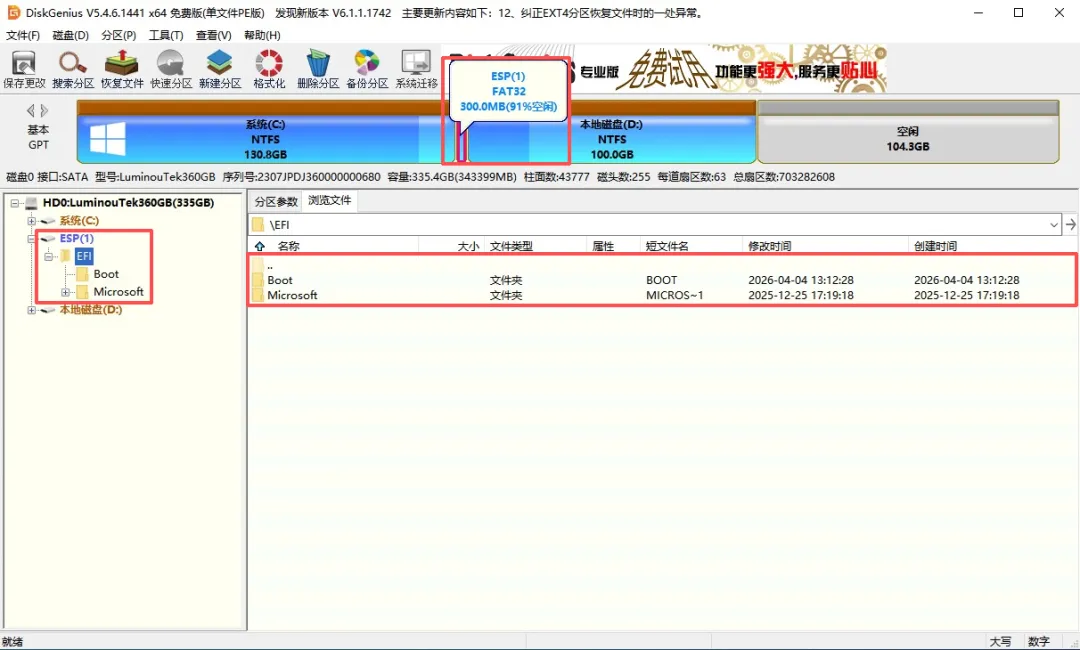Screen dimensions: 1080x650
Task: Click the 大写 status bar indicator
Action: 1000,642
